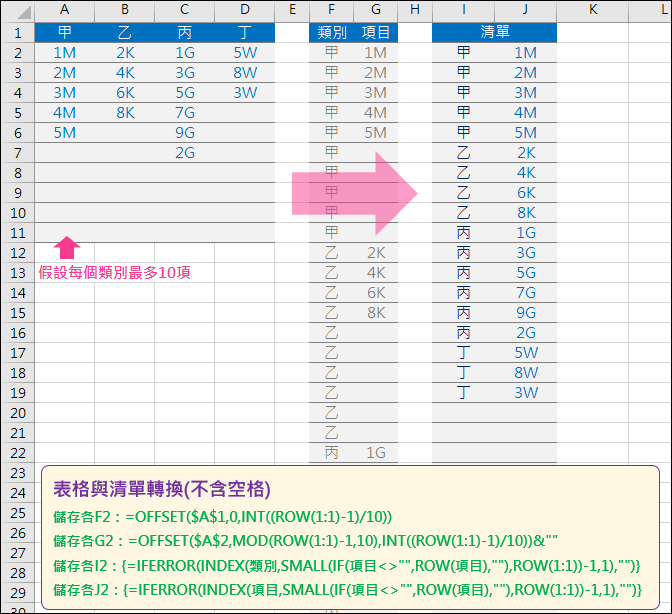Select cell G12 containing 2K
Viewport: 672px width, 614px height.
pyautogui.click(x=376, y=253)
